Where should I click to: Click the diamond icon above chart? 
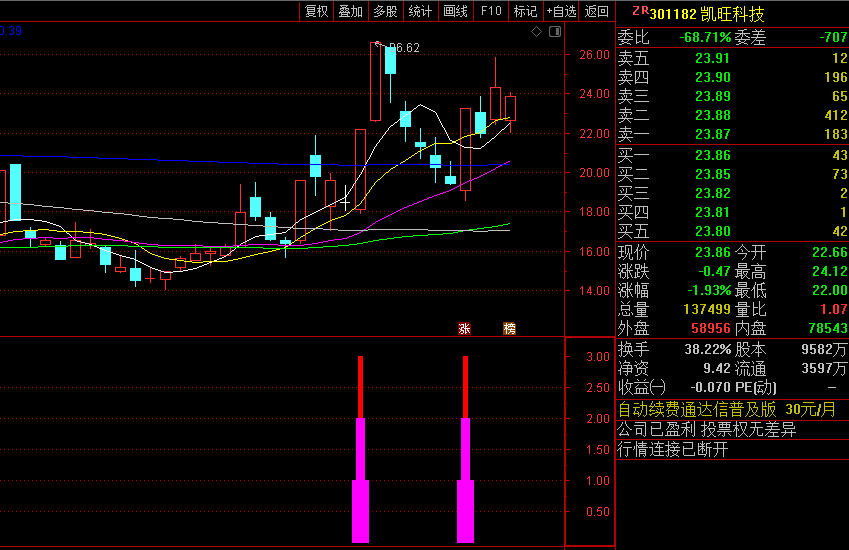(537, 31)
